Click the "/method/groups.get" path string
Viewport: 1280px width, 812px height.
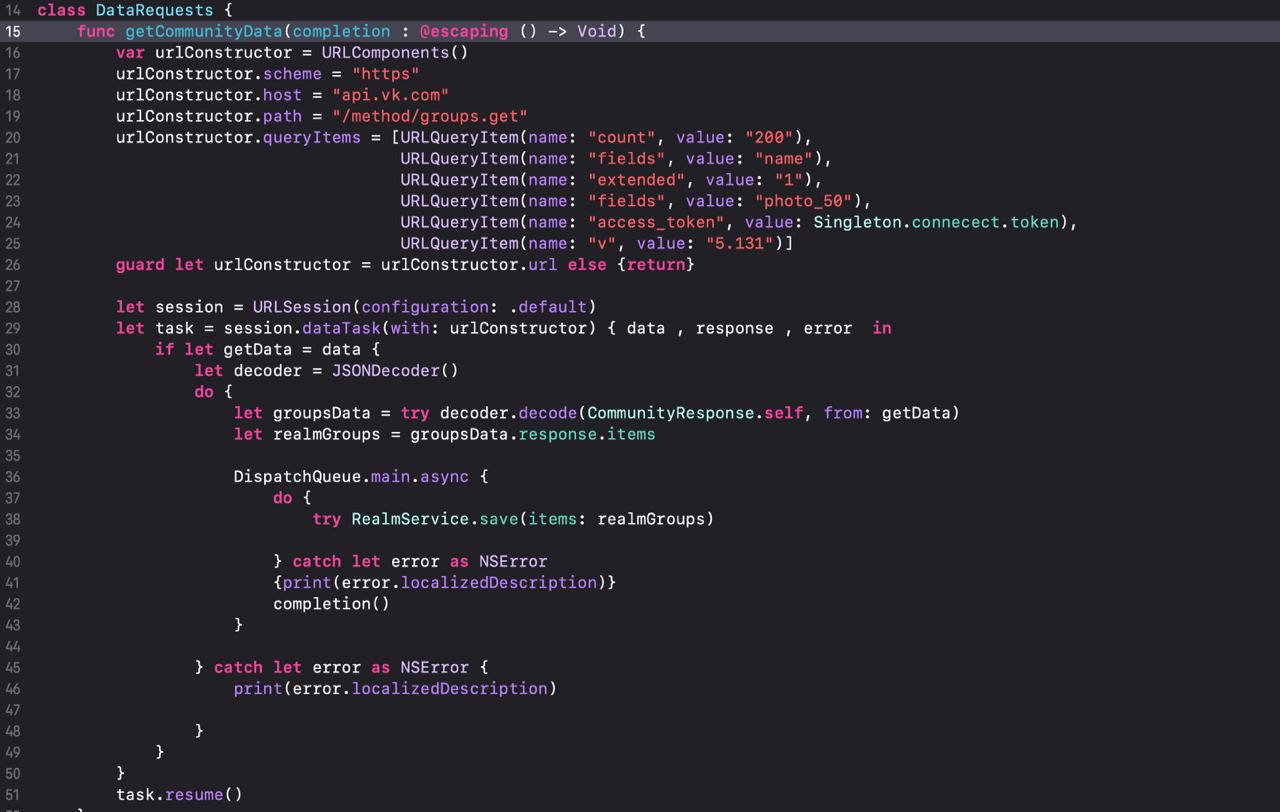click(x=429, y=116)
